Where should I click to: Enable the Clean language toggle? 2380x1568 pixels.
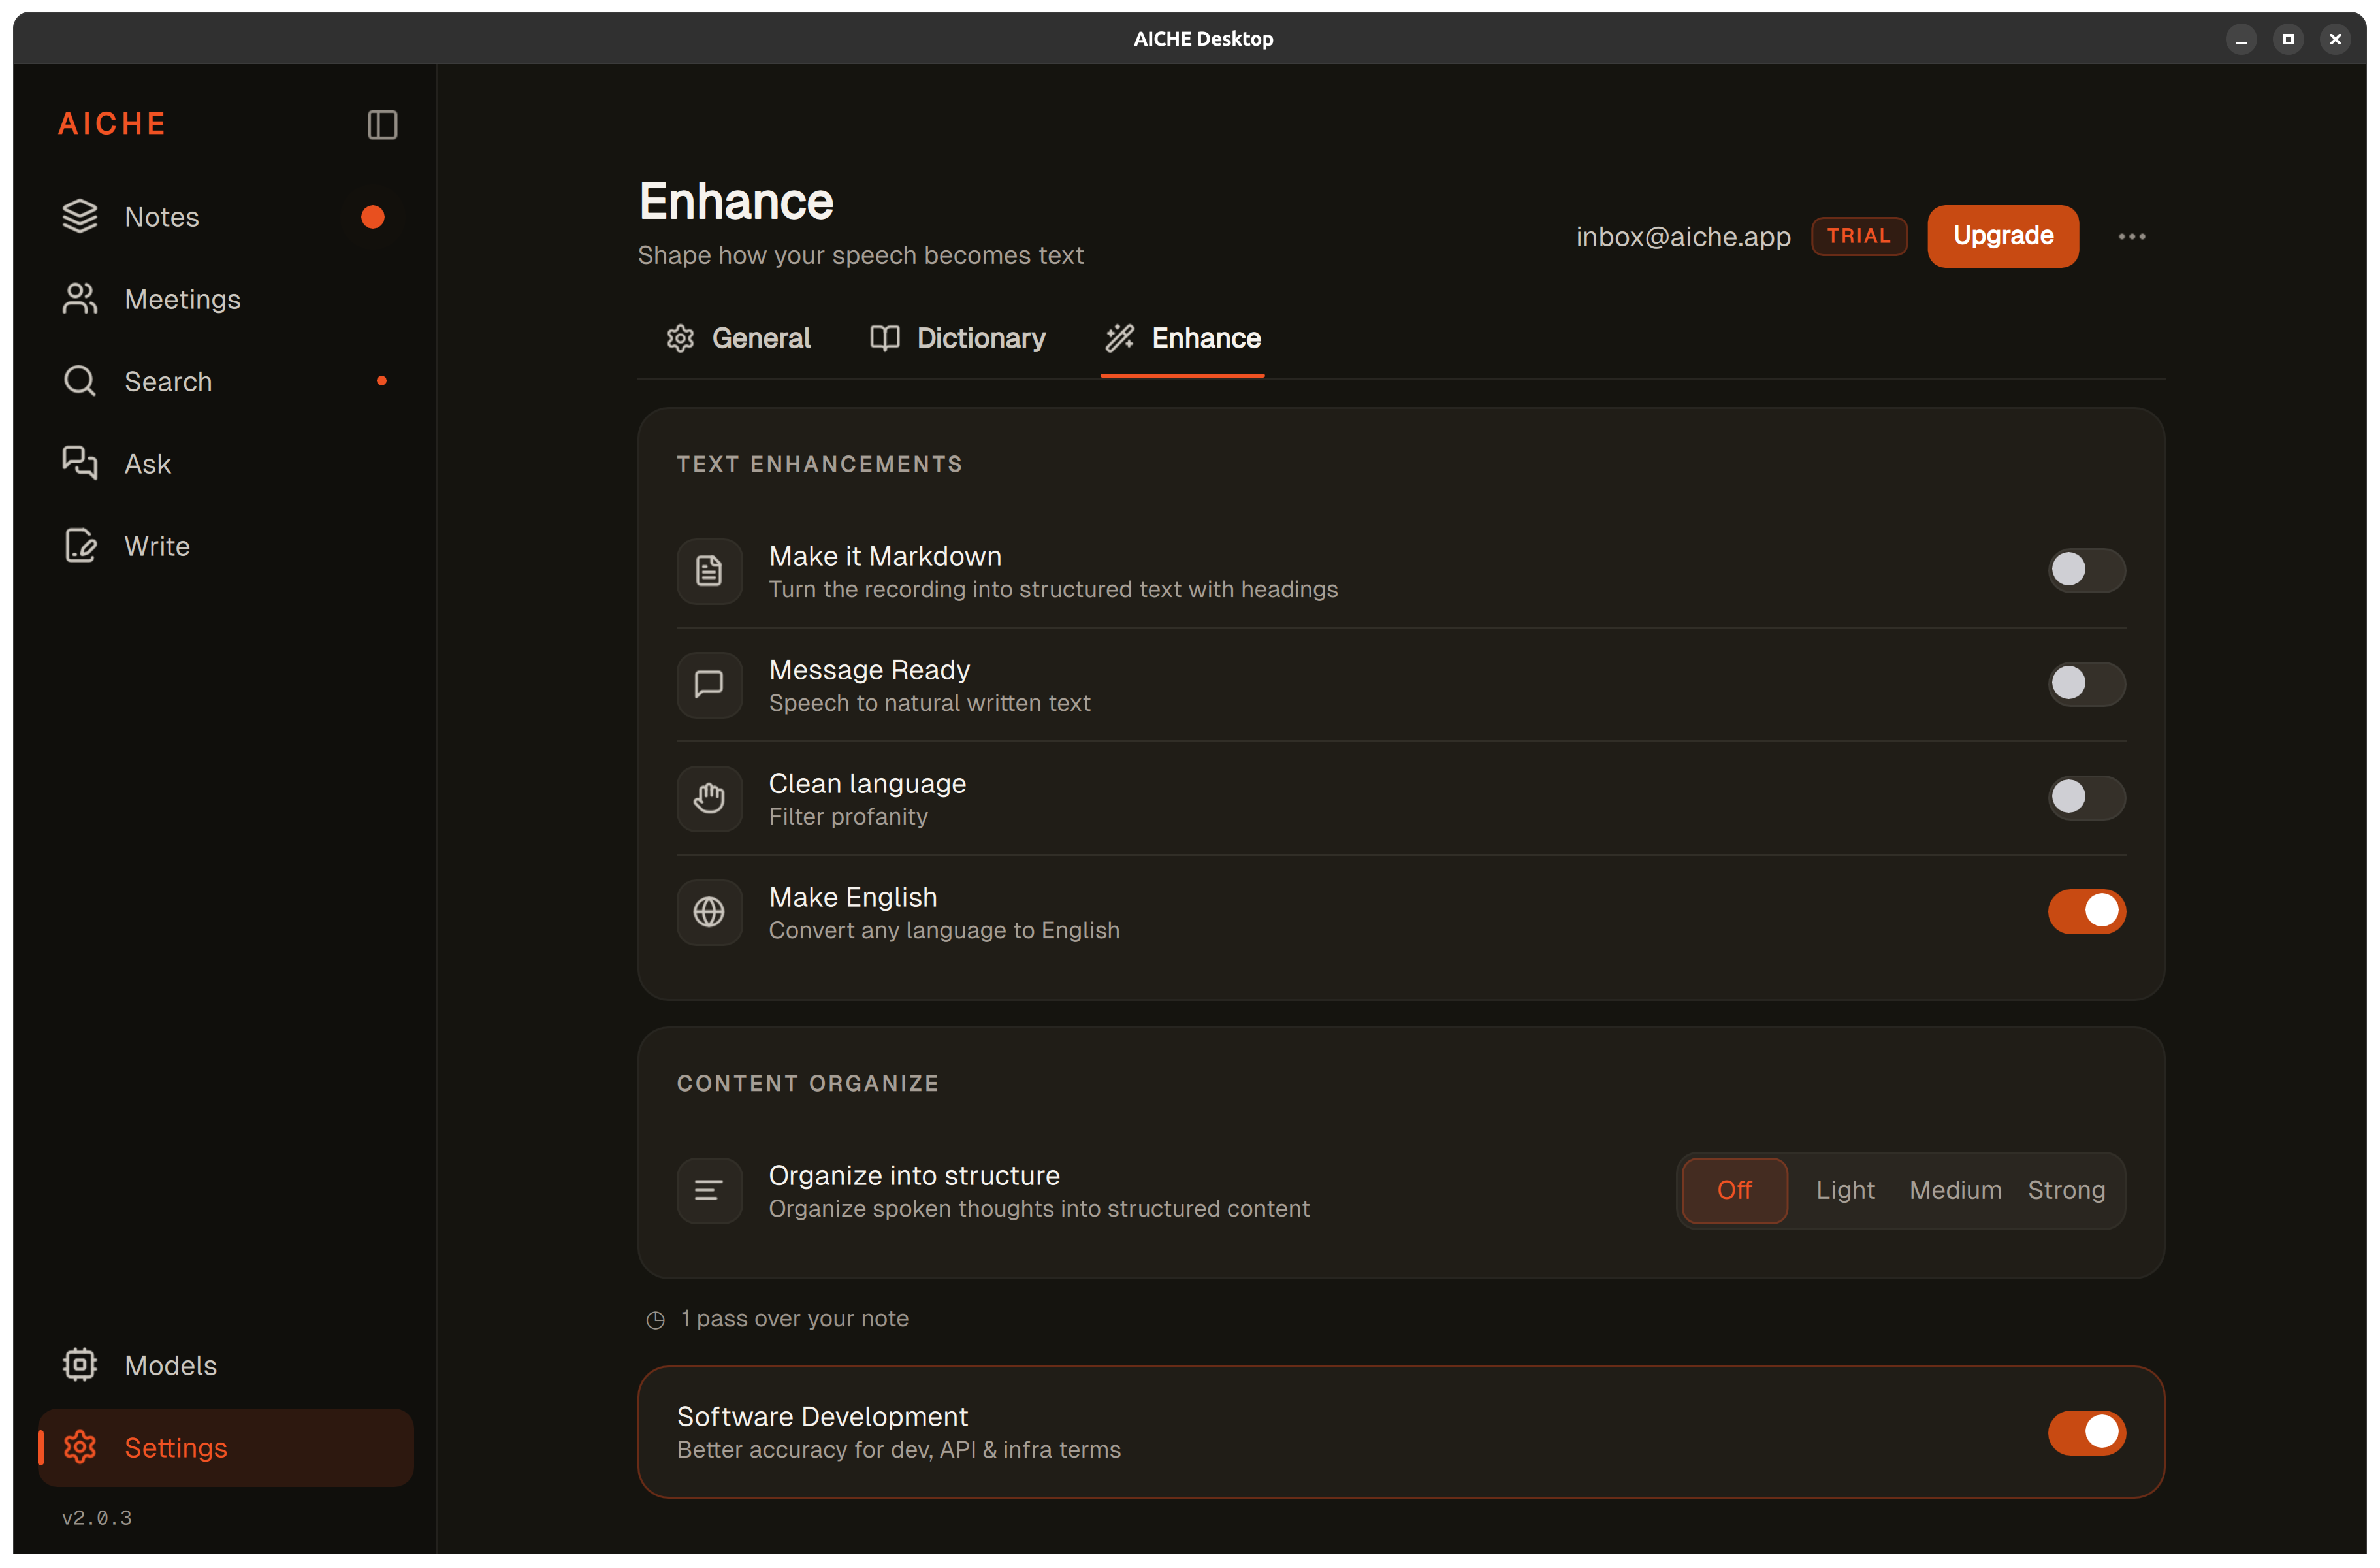point(2086,797)
